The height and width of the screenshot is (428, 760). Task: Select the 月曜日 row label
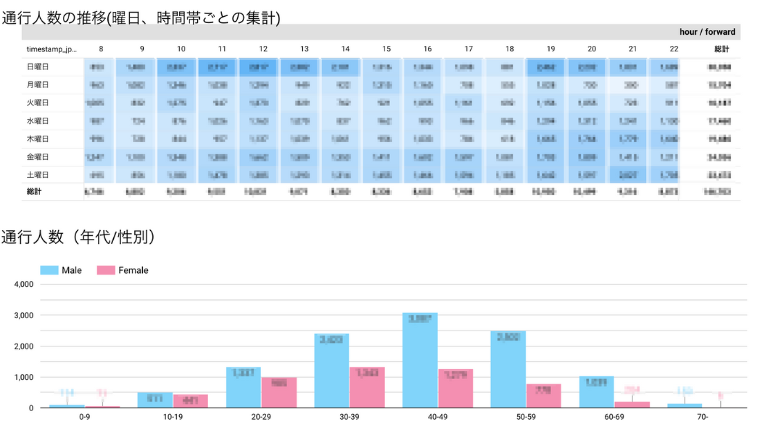(38, 85)
